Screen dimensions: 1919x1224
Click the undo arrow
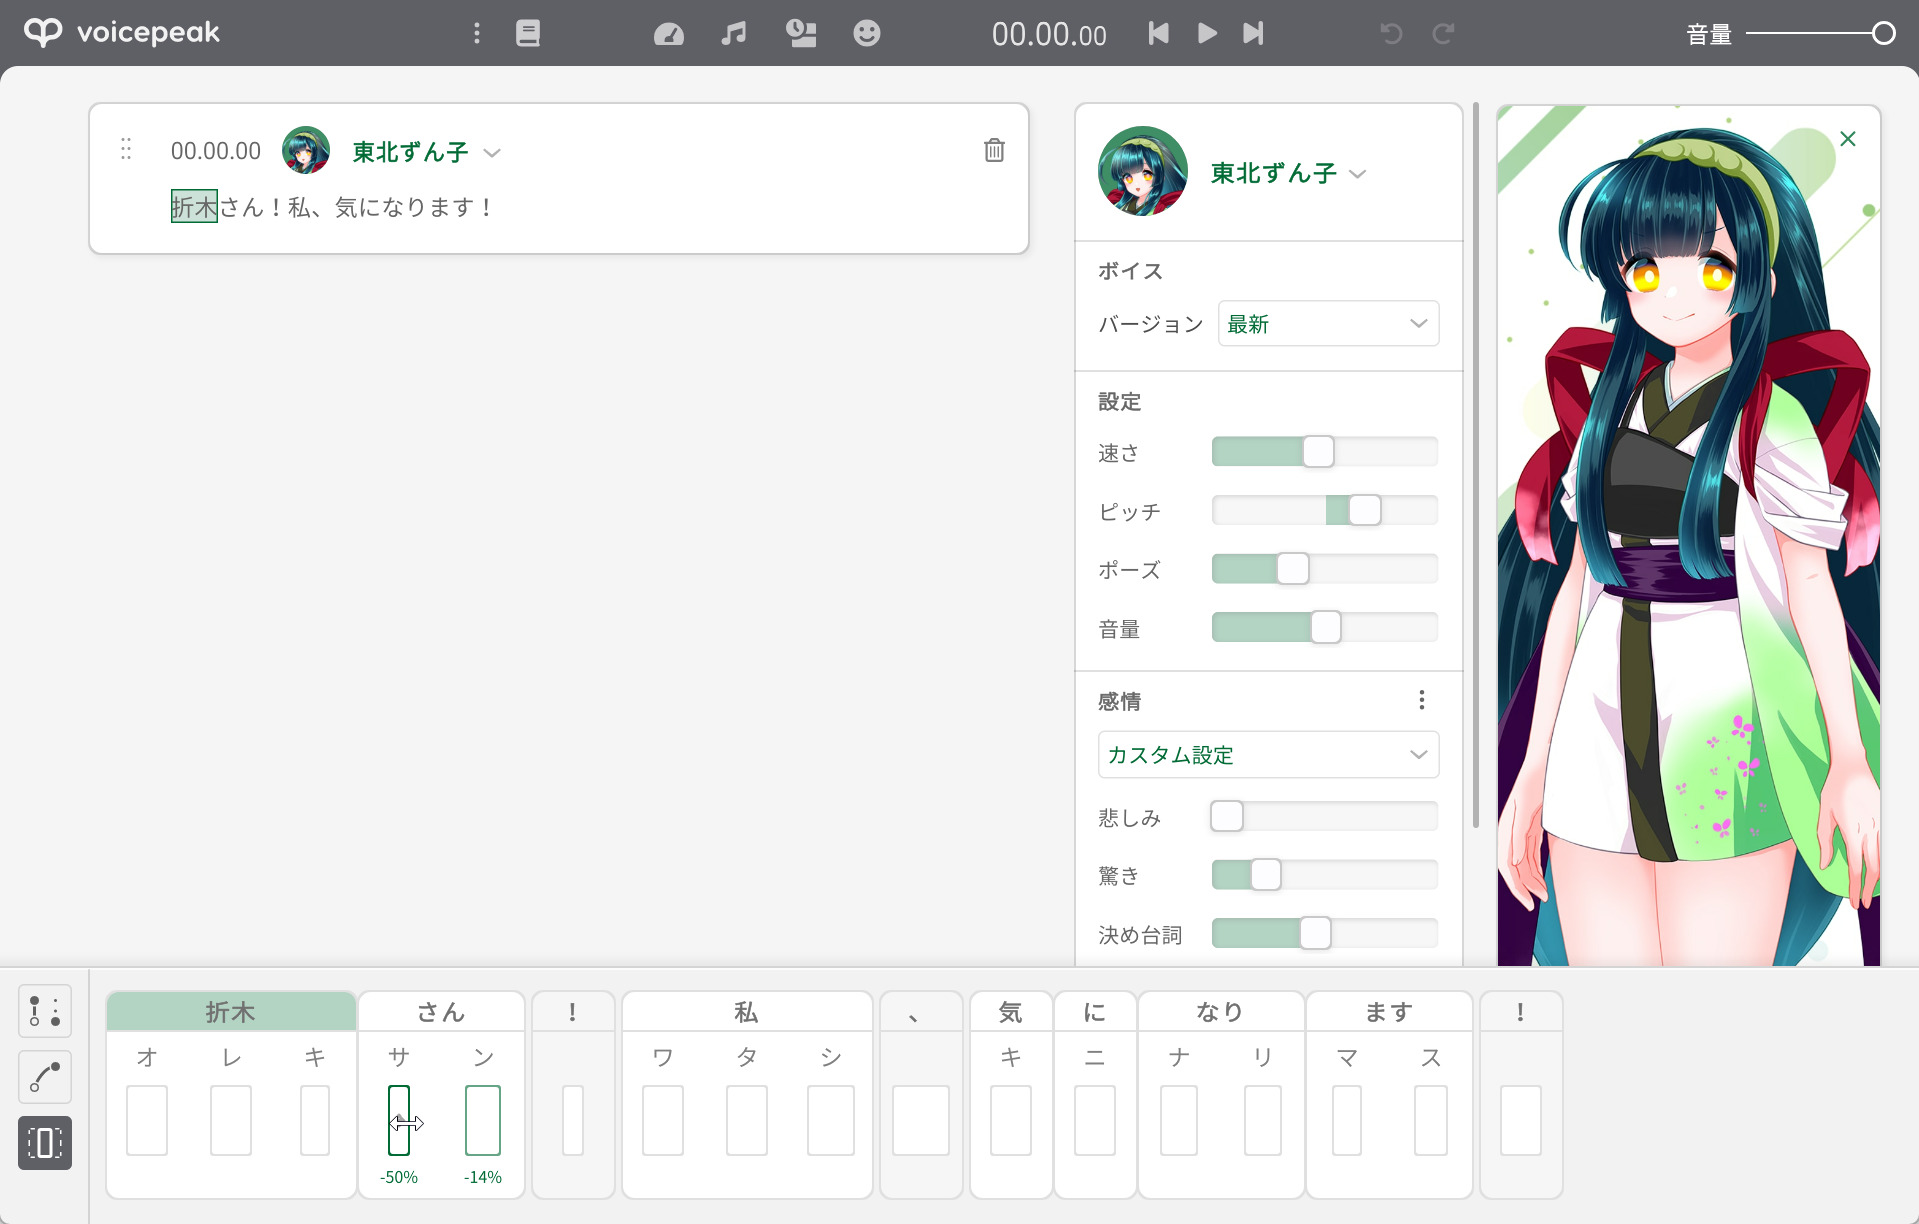1391,33
